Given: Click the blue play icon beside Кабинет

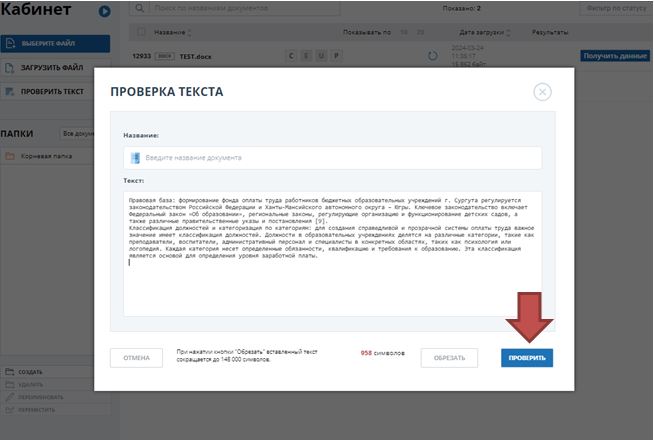Looking at the screenshot, I should [104, 12].
